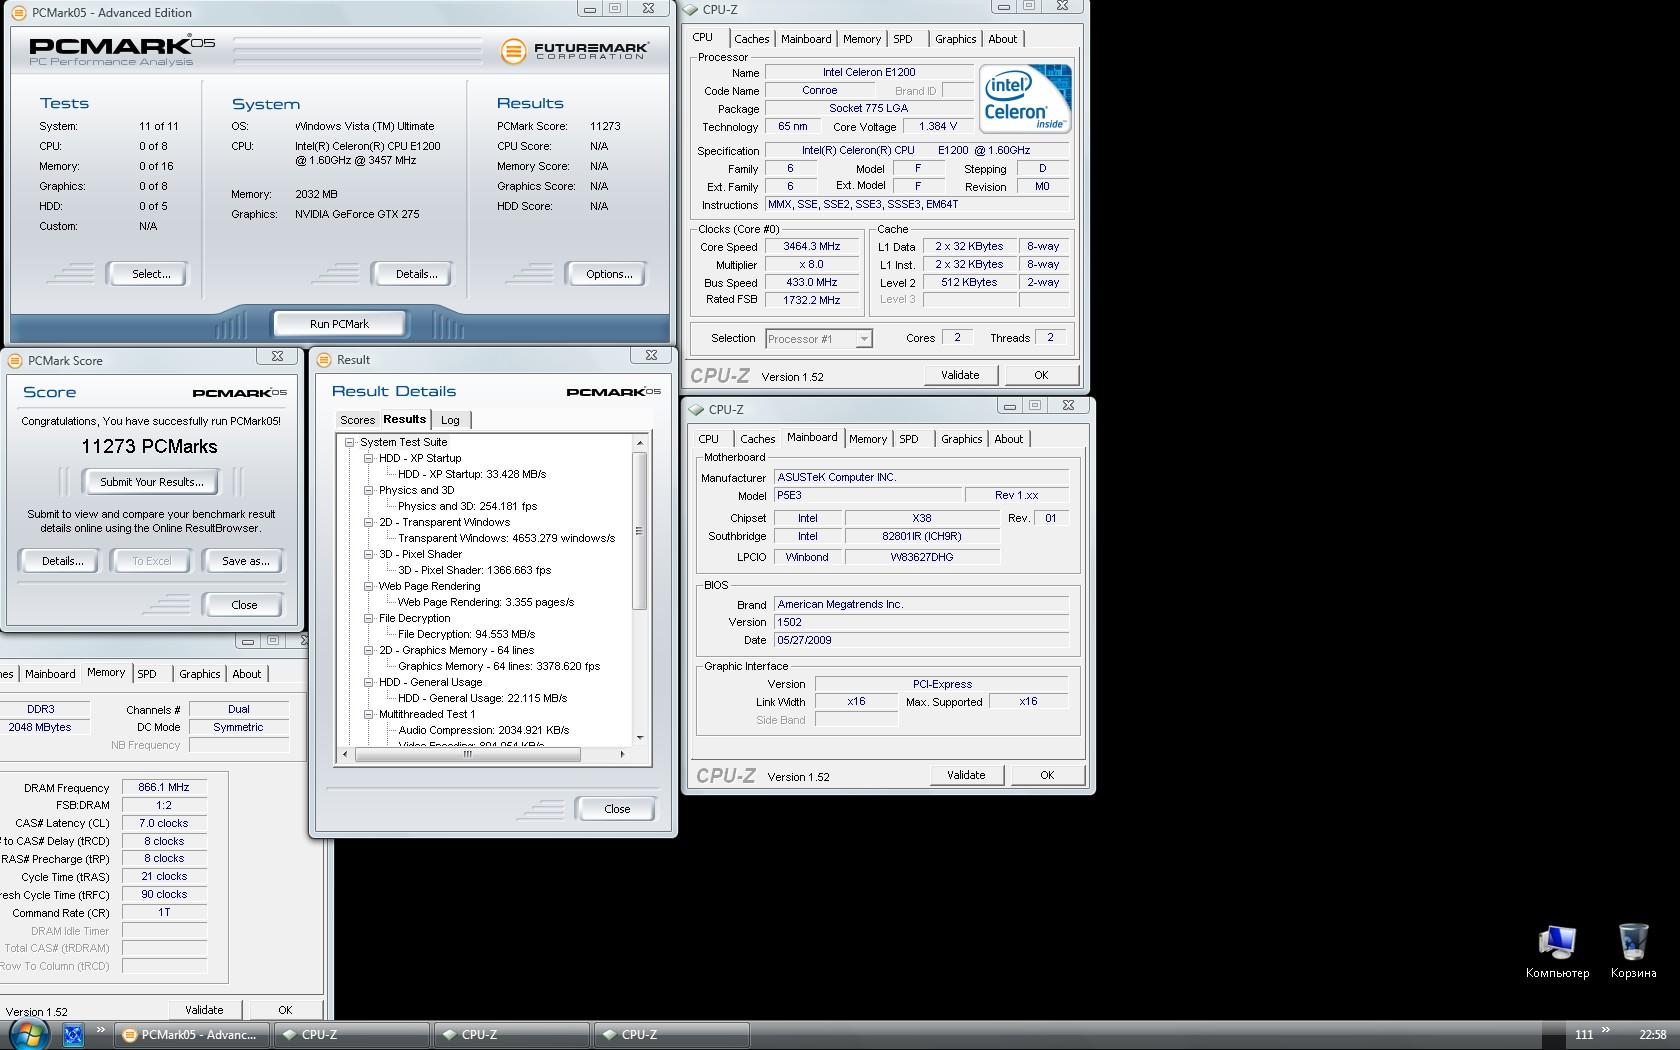1680x1050 pixels.
Task: Activate third CPU-Z taskbar button
Action: pos(671,1035)
